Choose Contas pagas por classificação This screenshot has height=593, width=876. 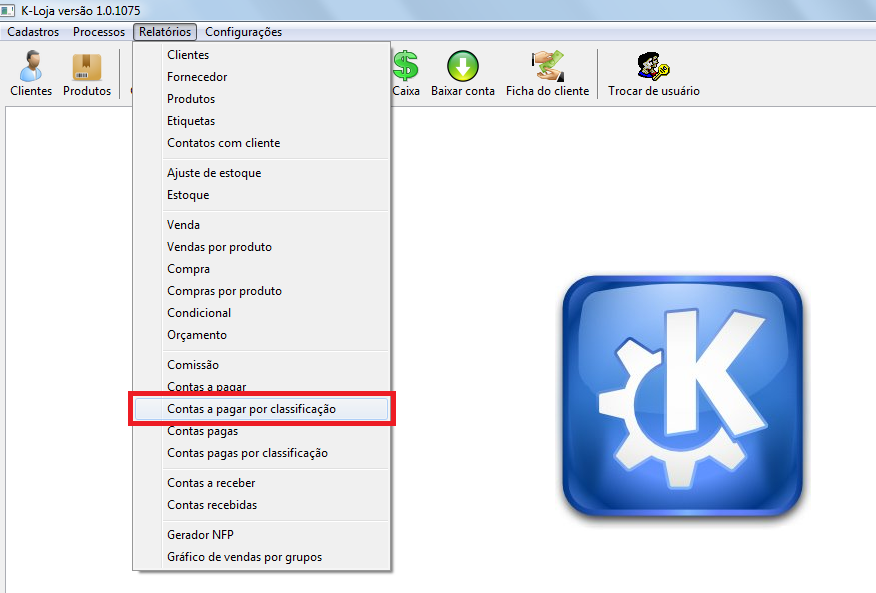[x=261, y=453]
